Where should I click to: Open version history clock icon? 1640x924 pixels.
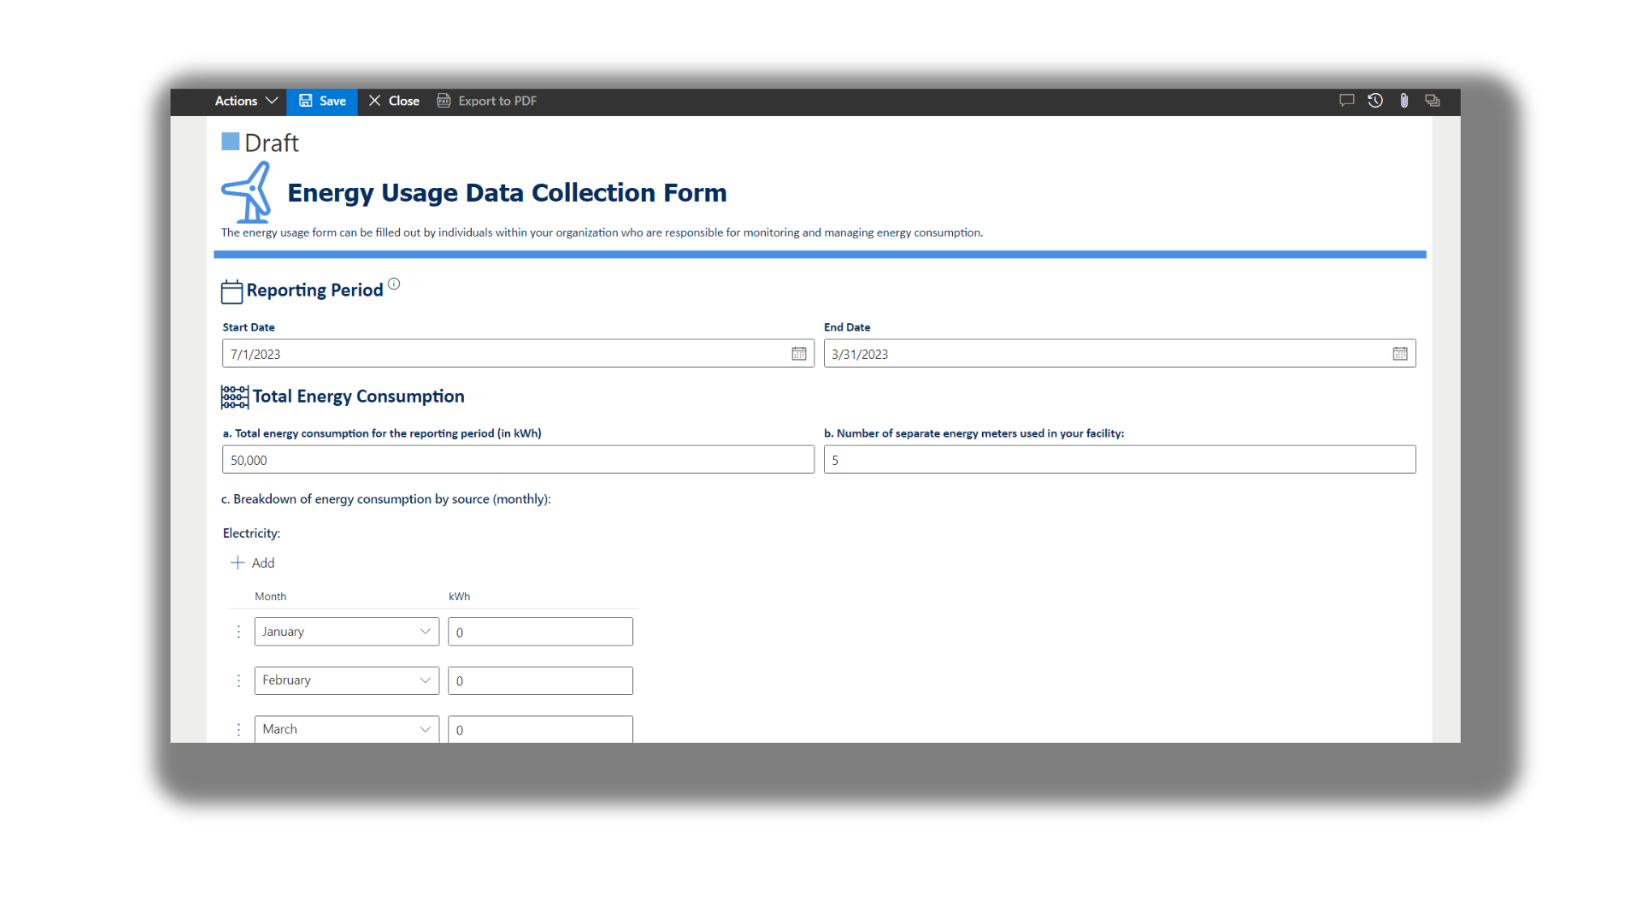[1375, 101]
